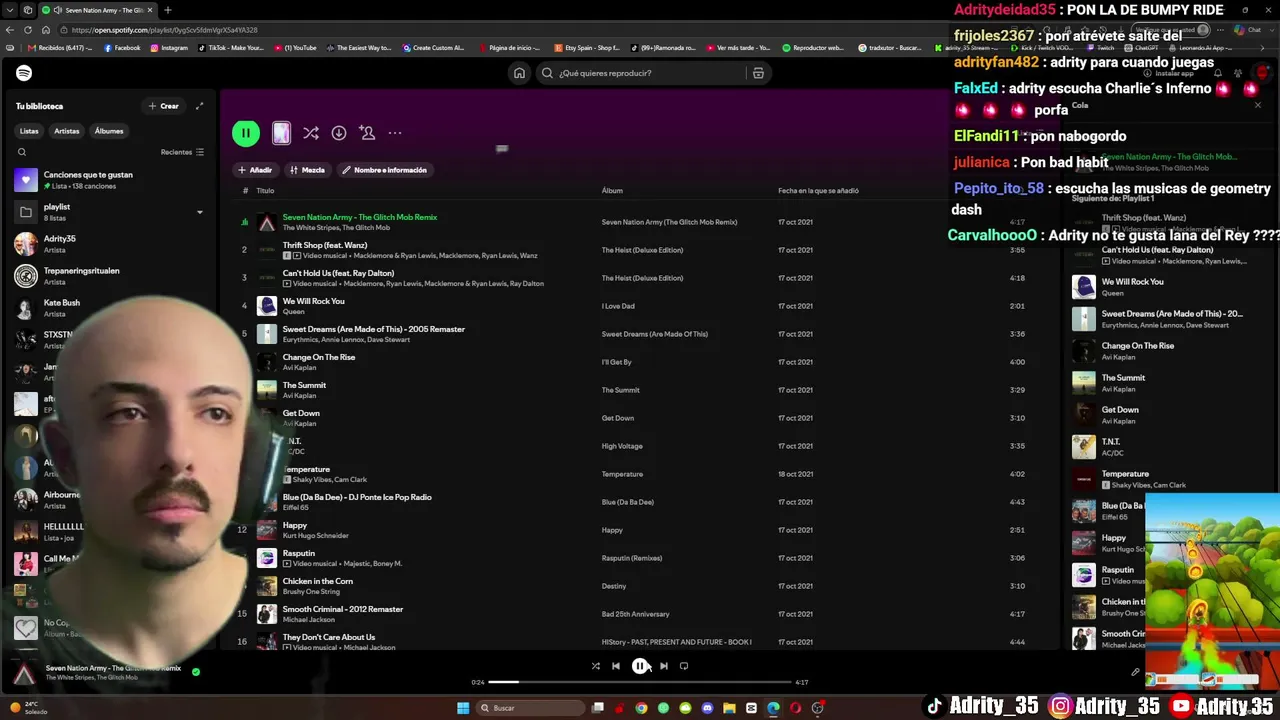Open the Instagram bookmark
Image resolution: width=1280 pixels, height=720 pixels.
pyautogui.click(x=169, y=48)
